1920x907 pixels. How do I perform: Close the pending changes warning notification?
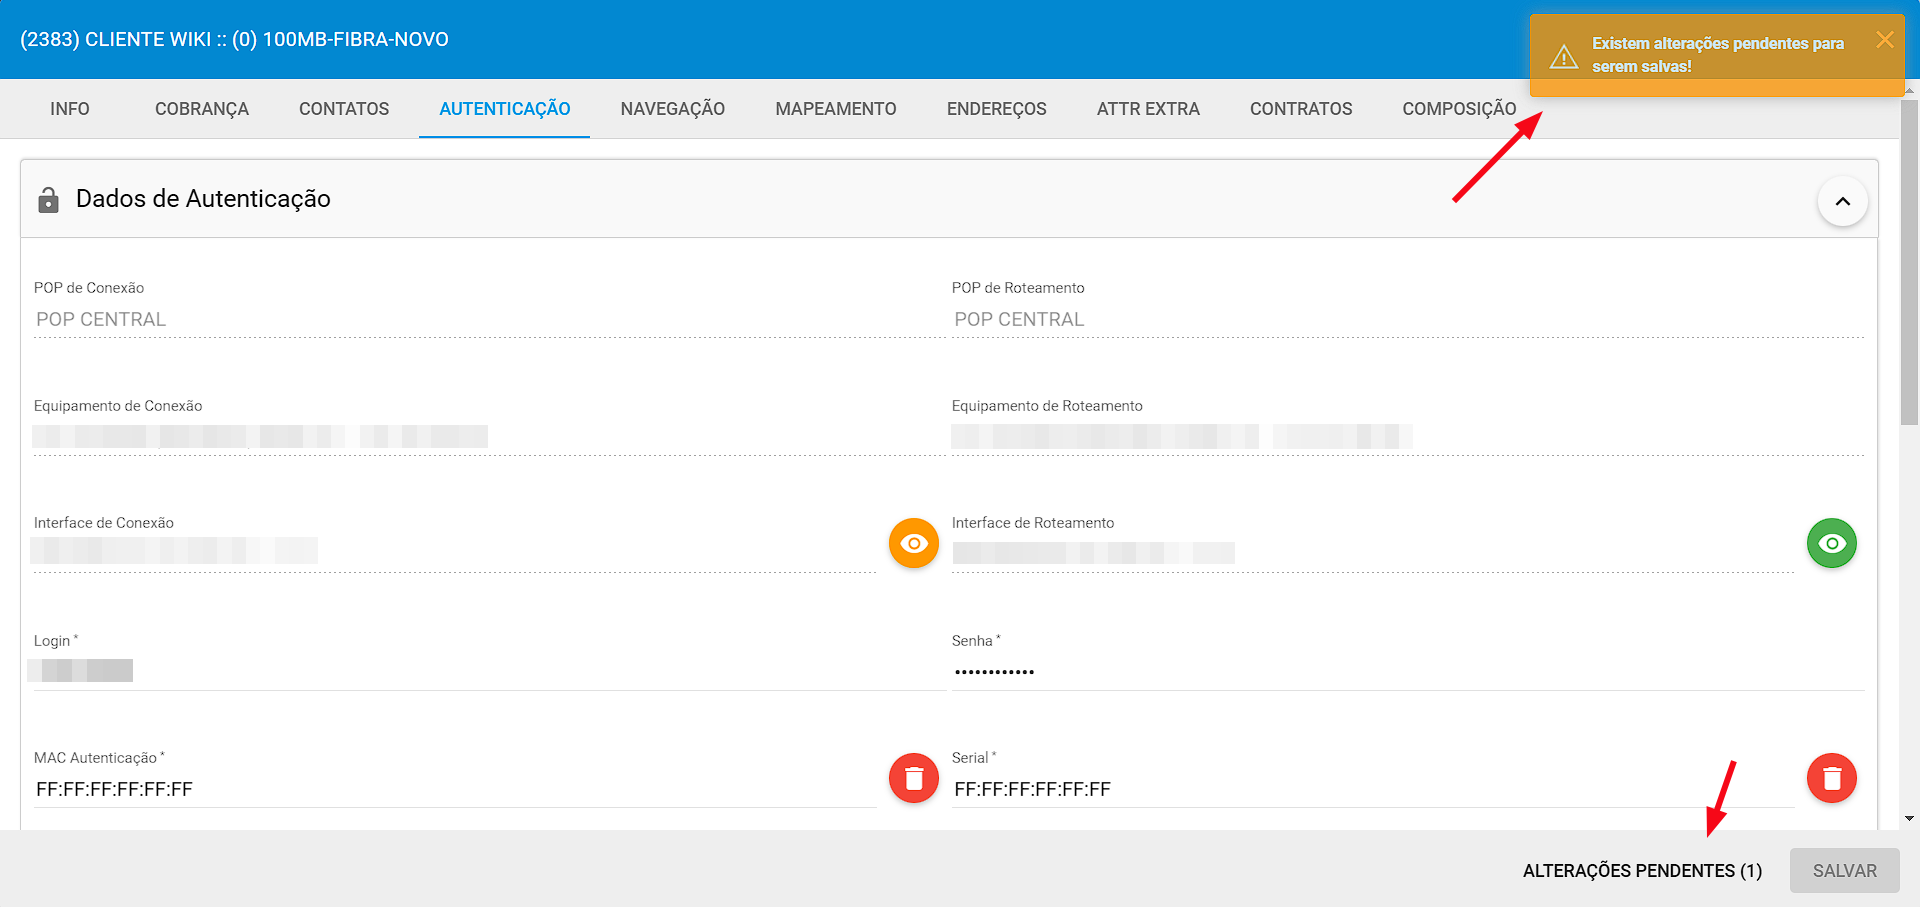pyautogui.click(x=1885, y=40)
